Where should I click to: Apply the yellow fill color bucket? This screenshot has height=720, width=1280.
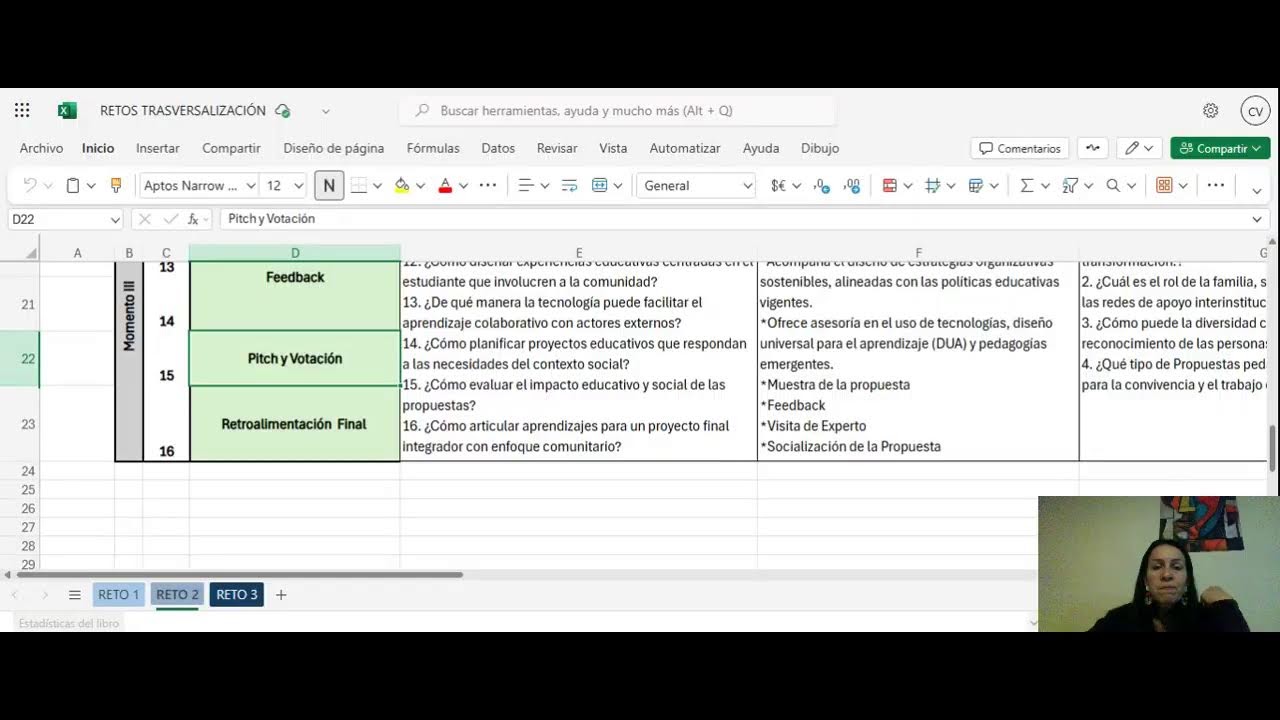tap(402, 185)
